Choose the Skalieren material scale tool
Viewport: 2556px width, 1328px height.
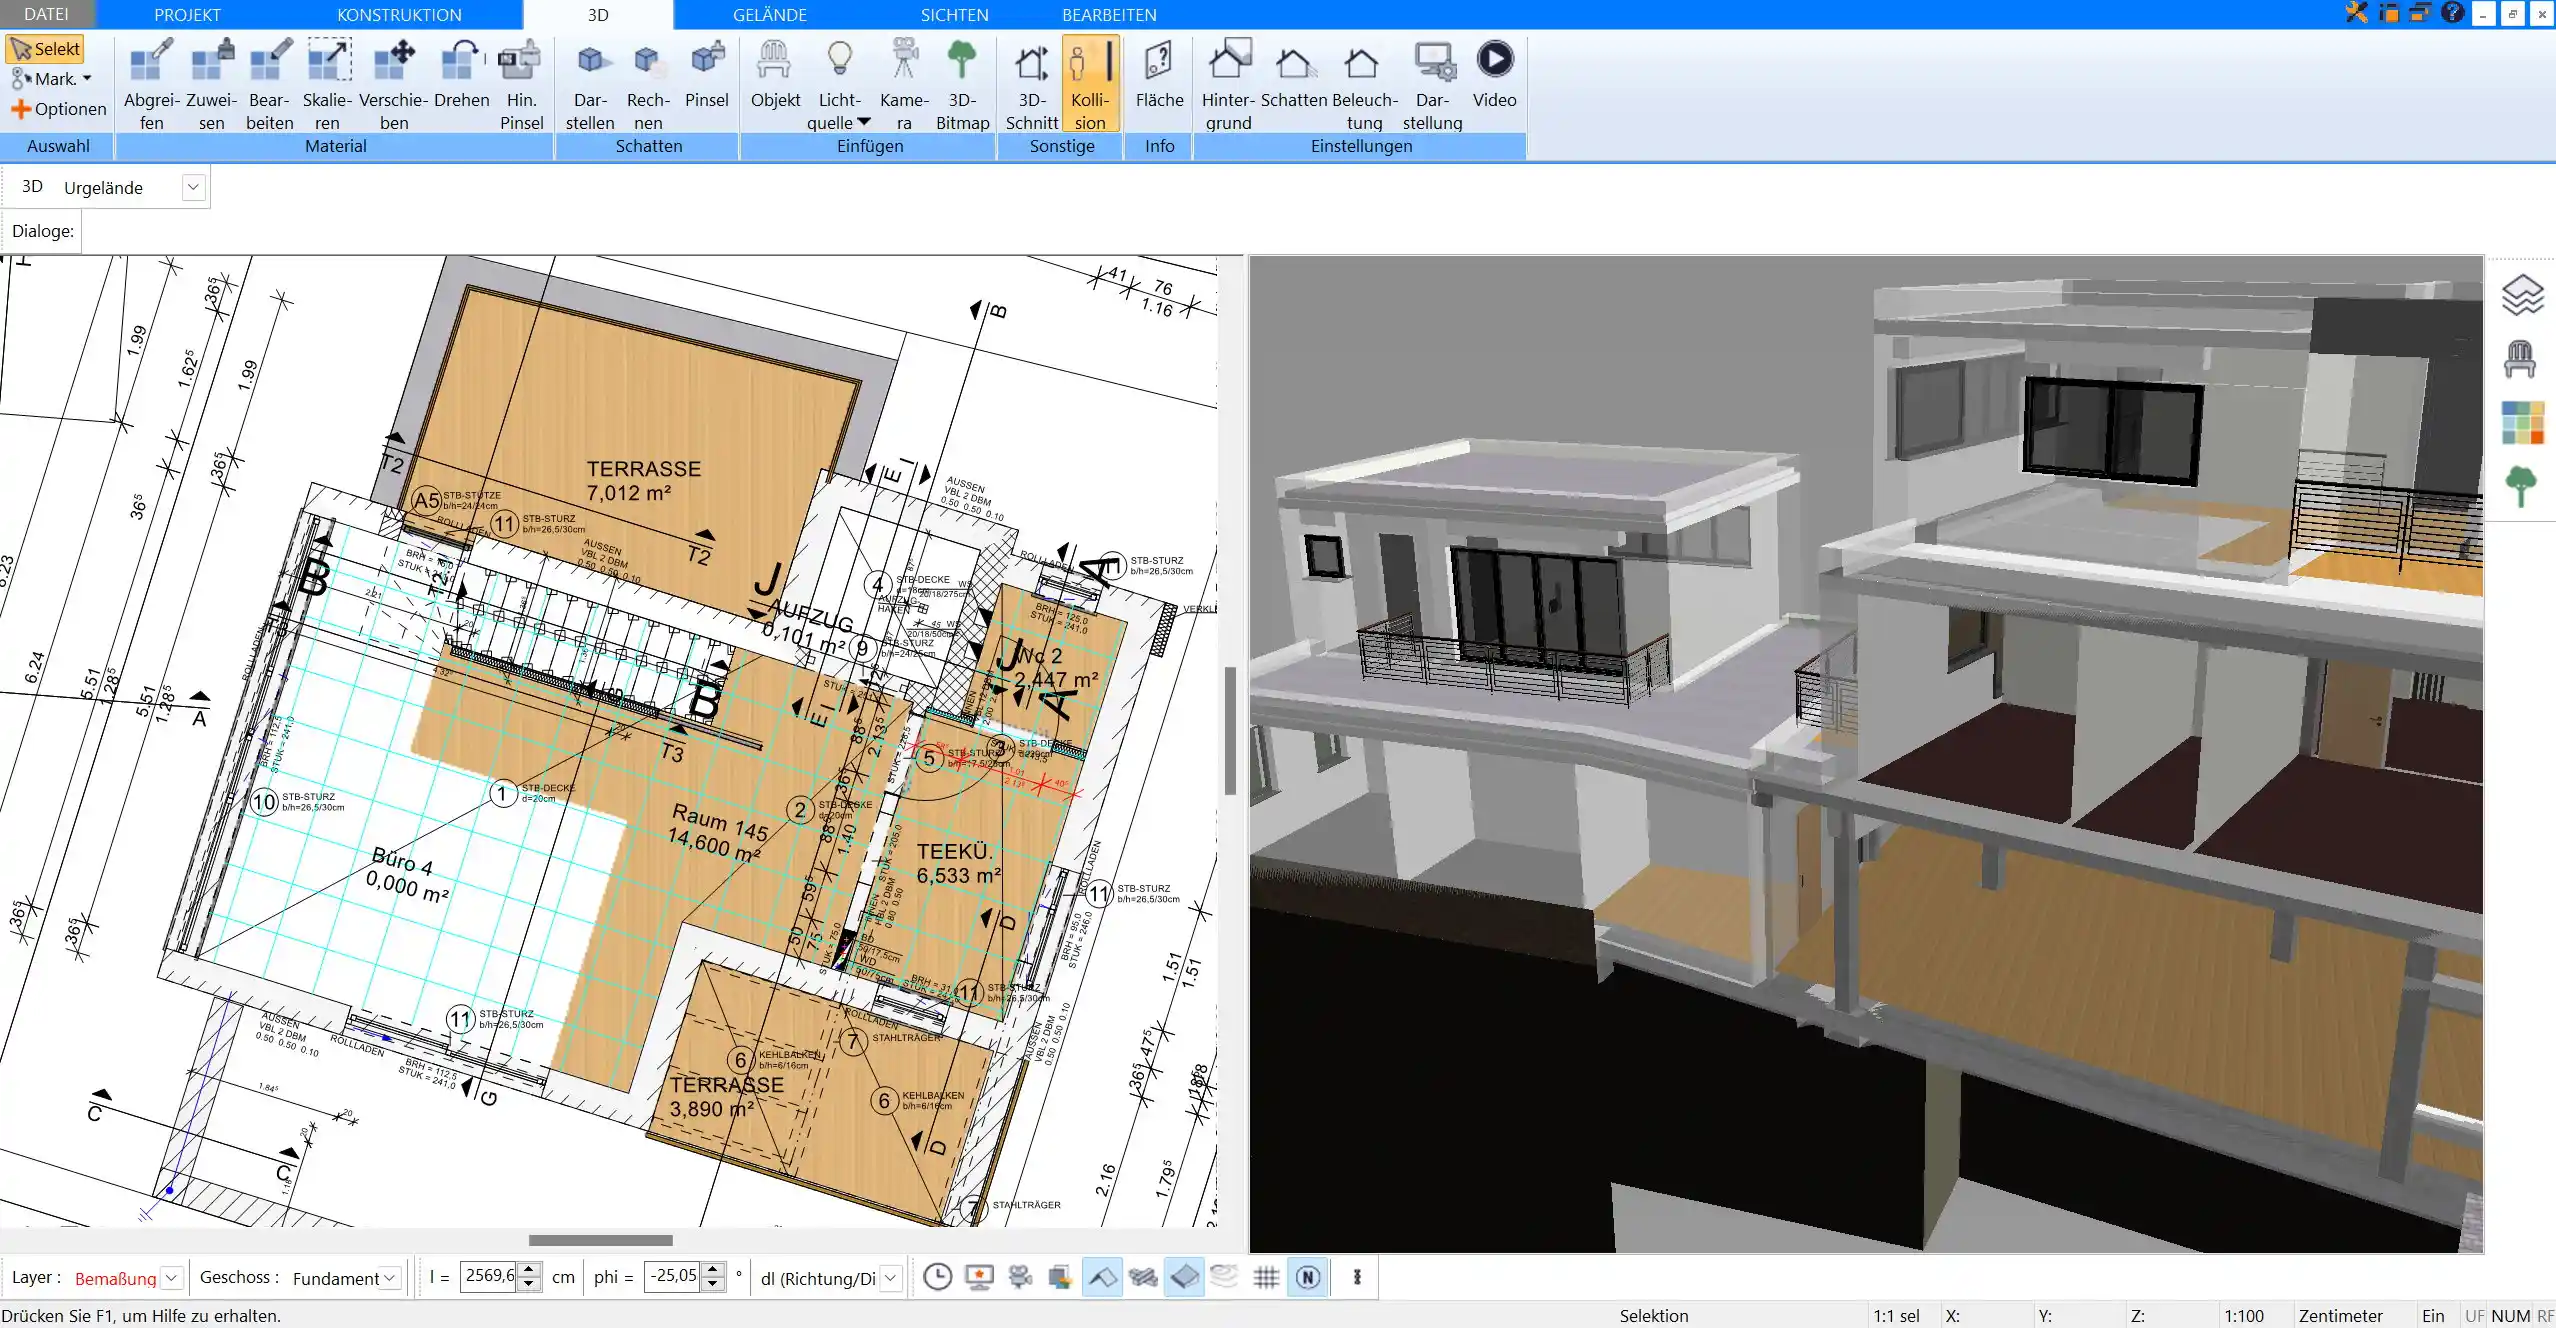point(328,85)
